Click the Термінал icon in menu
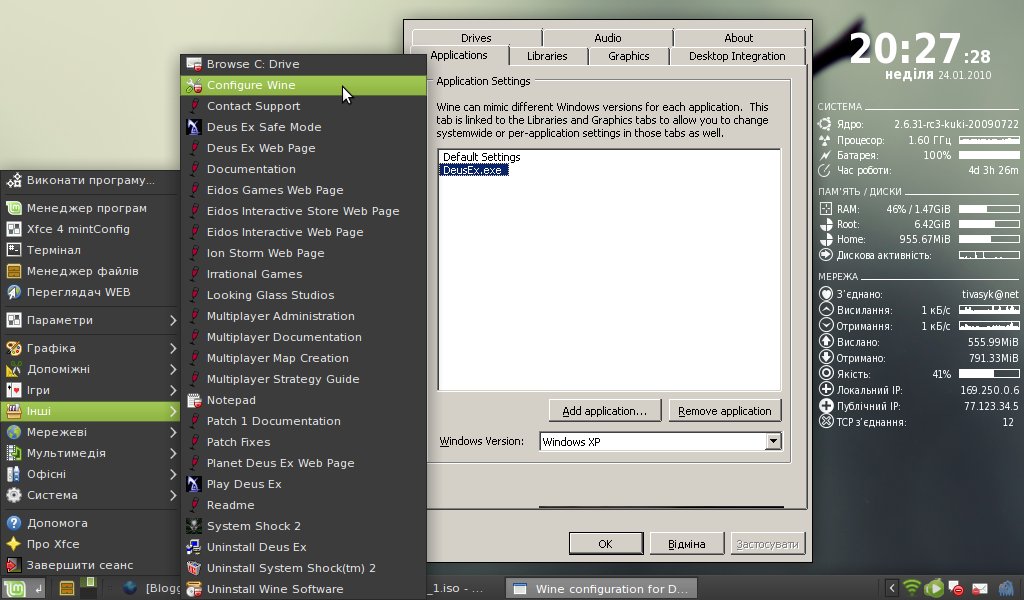 point(14,250)
